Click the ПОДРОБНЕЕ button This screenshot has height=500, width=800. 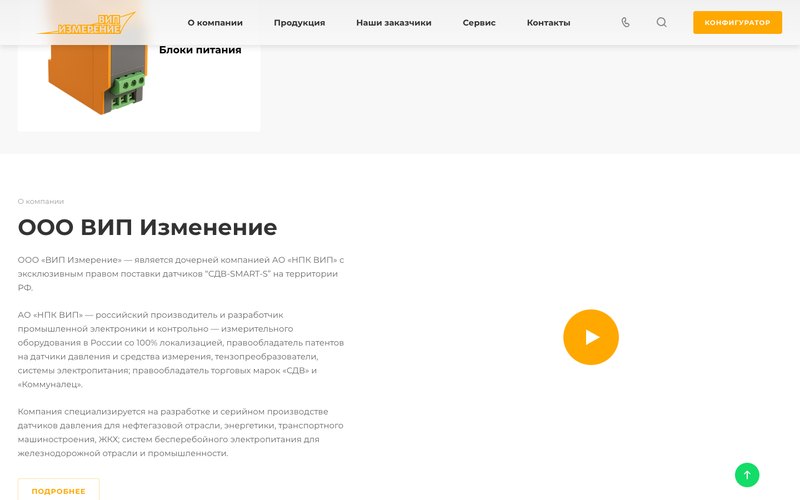[59, 490]
